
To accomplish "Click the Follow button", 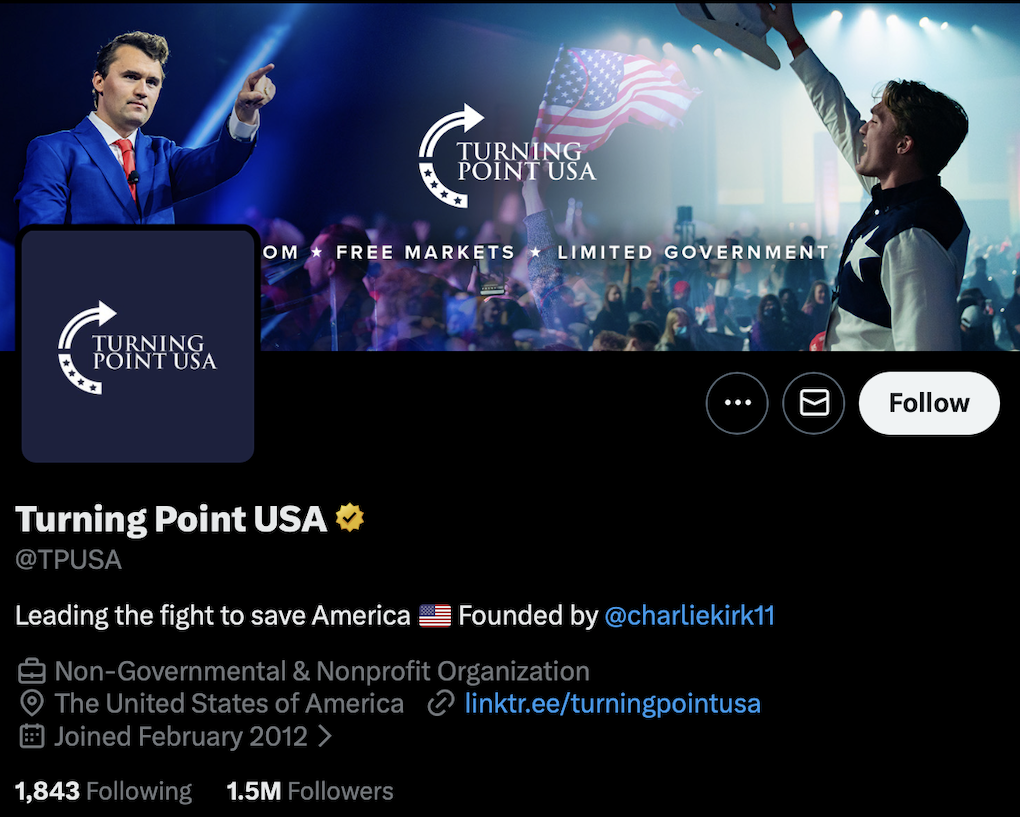I will click(x=928, y=403).
